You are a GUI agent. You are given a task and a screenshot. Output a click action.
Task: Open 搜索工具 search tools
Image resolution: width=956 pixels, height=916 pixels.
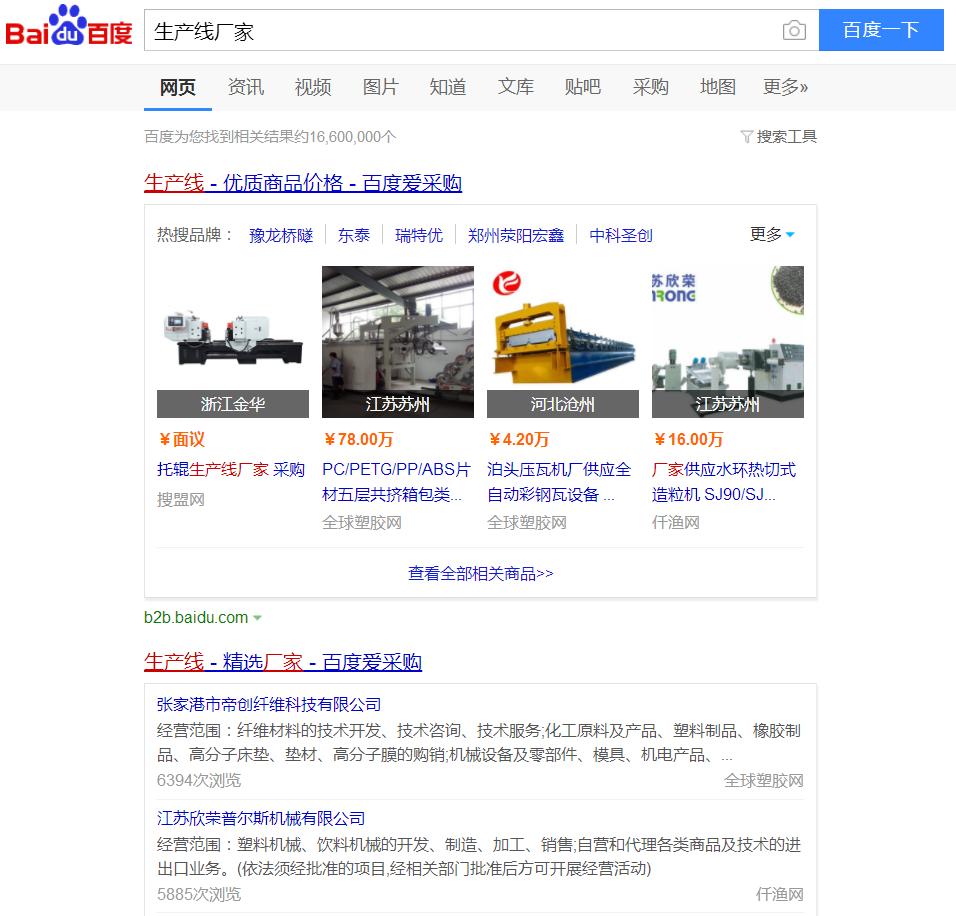point(786,137)
